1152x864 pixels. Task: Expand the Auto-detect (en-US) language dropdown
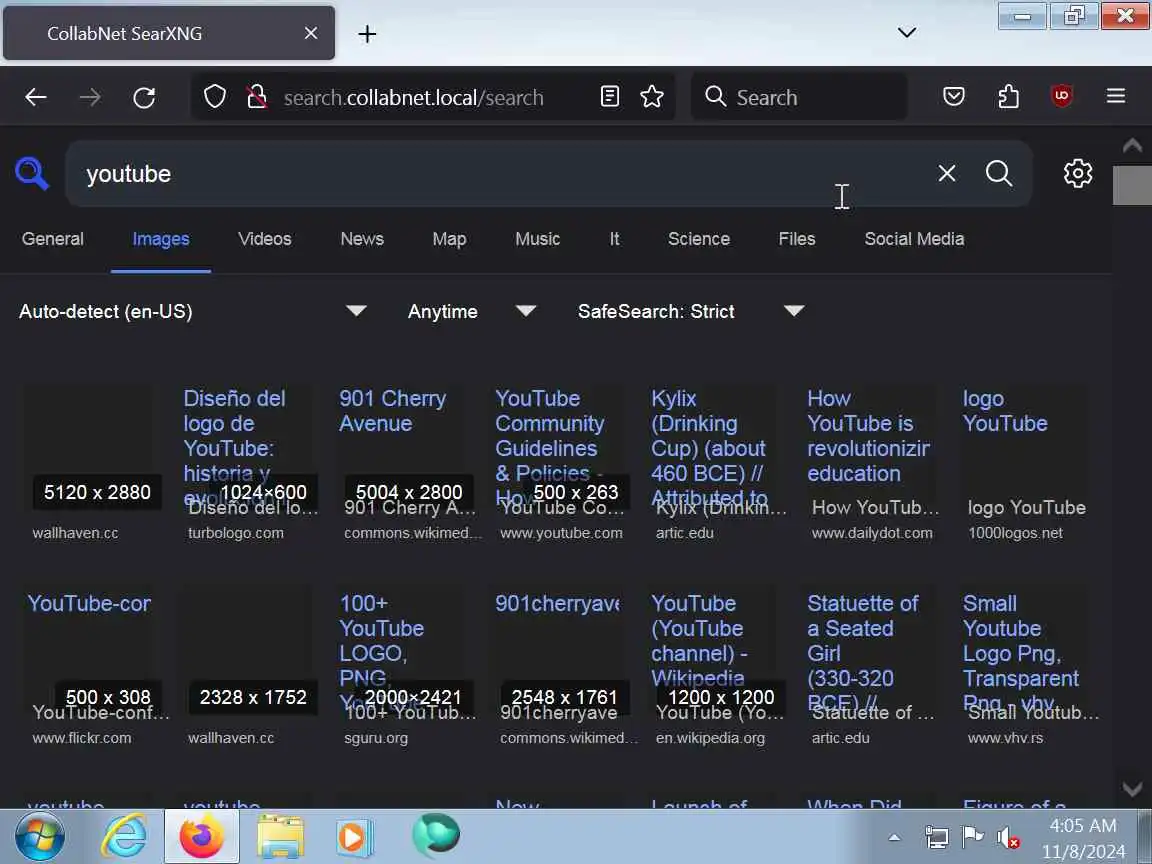(x=192, y=312)
